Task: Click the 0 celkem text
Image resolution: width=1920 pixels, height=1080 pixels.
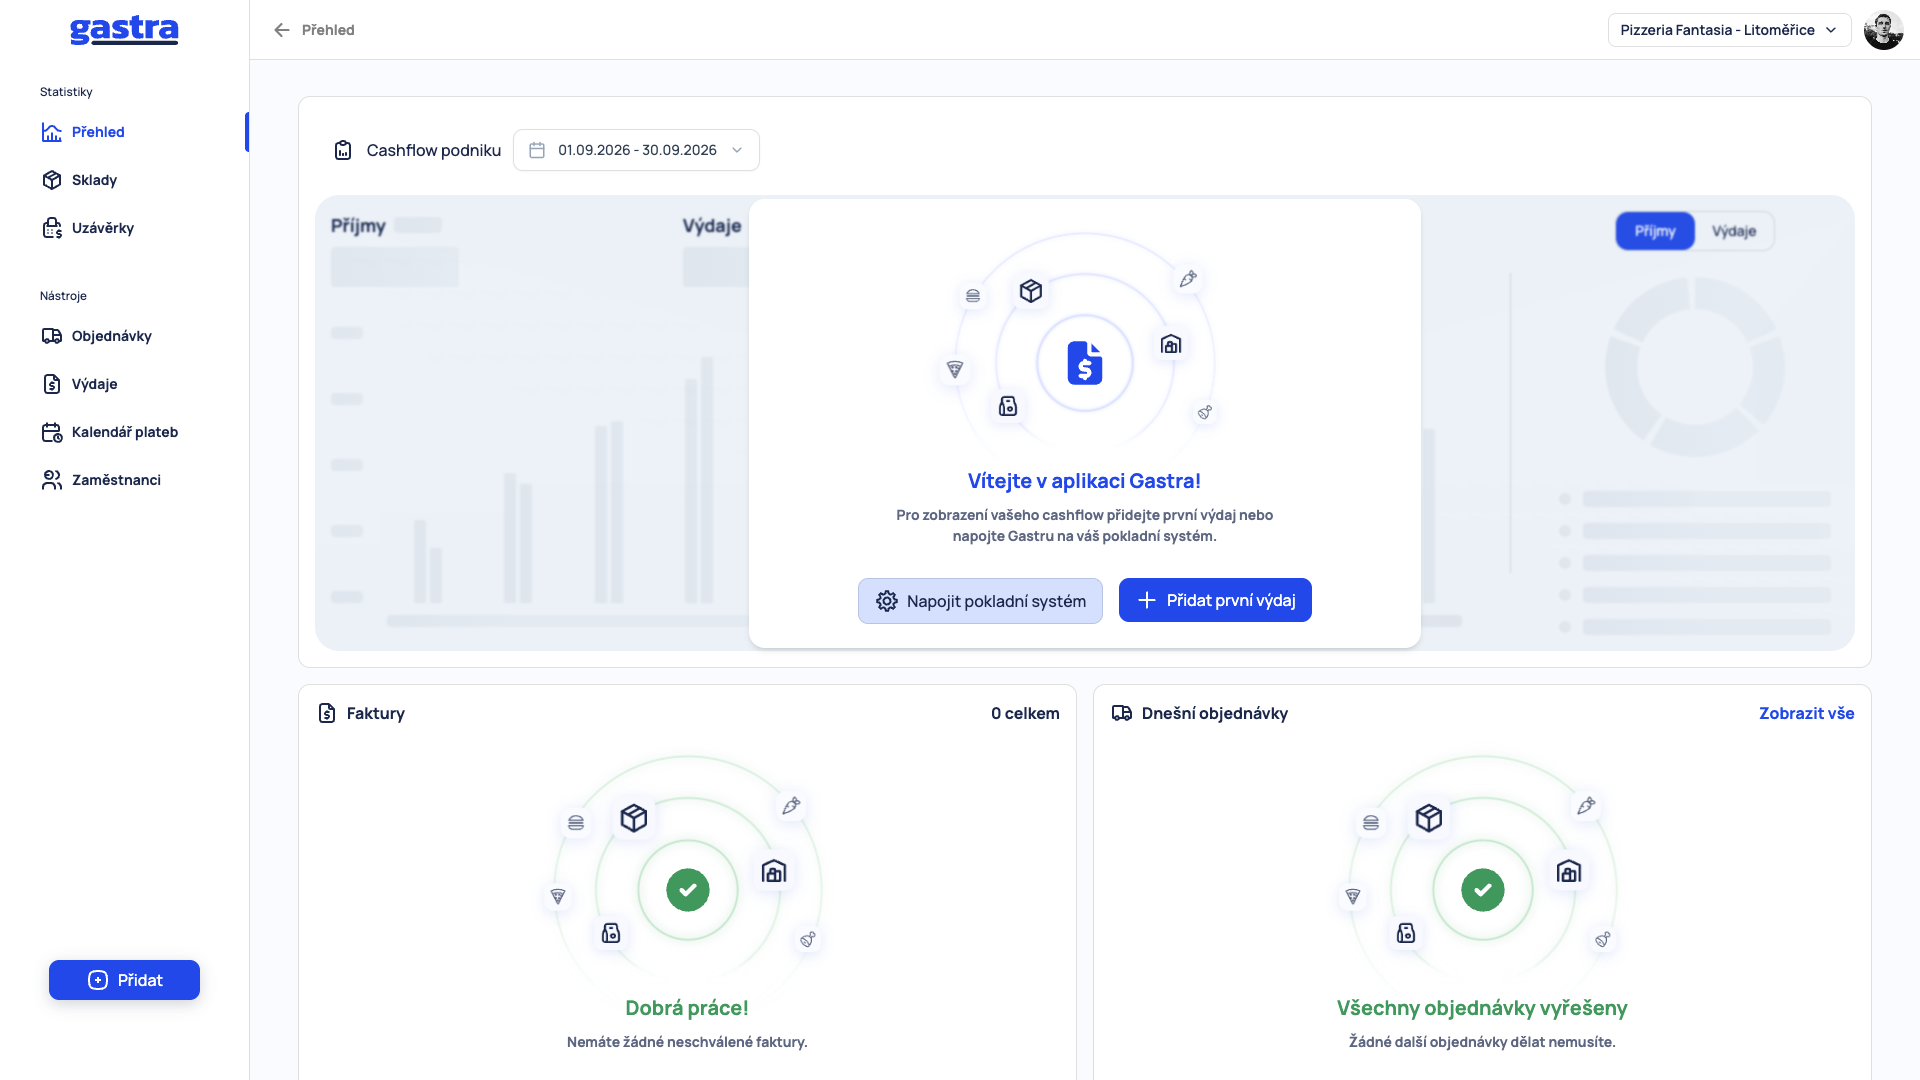Action: coord(1025,713)
